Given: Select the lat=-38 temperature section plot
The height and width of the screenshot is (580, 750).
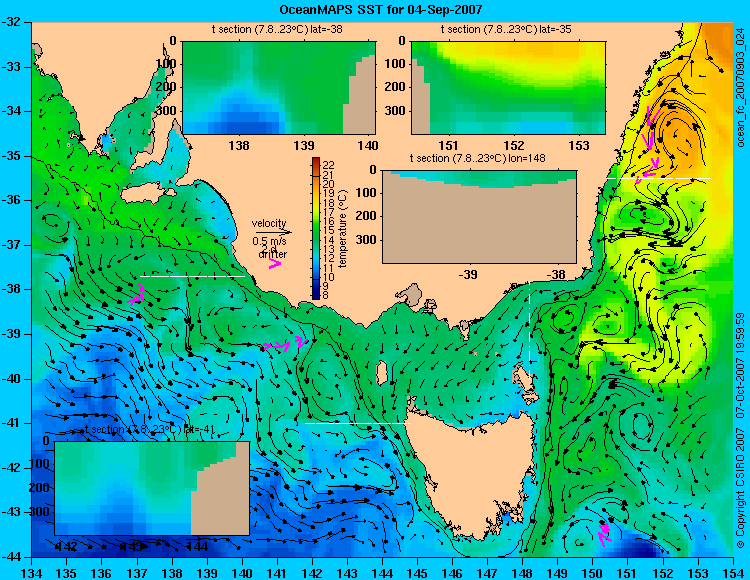Looking at the screenshot, I should click(279, 88).
